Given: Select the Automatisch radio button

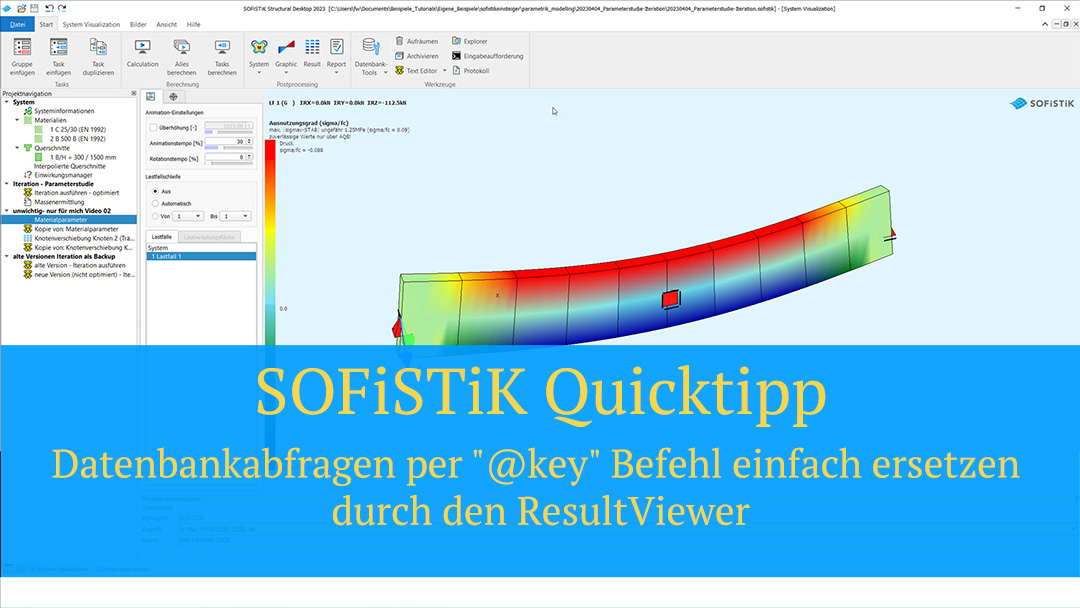Looking at the screenshot, I should (x=154, y=203).
